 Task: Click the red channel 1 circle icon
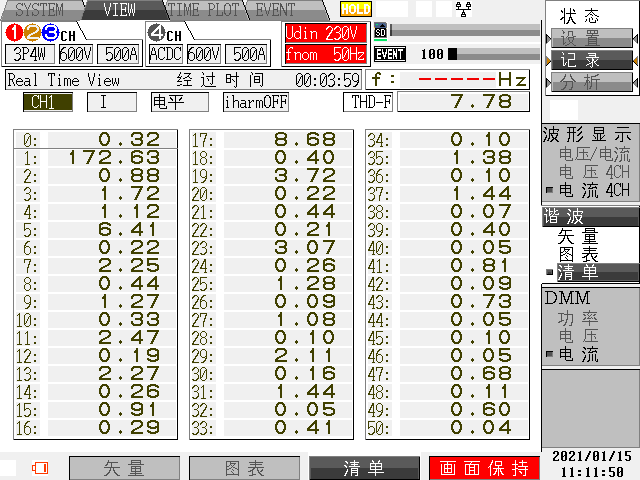coord(14,33)
